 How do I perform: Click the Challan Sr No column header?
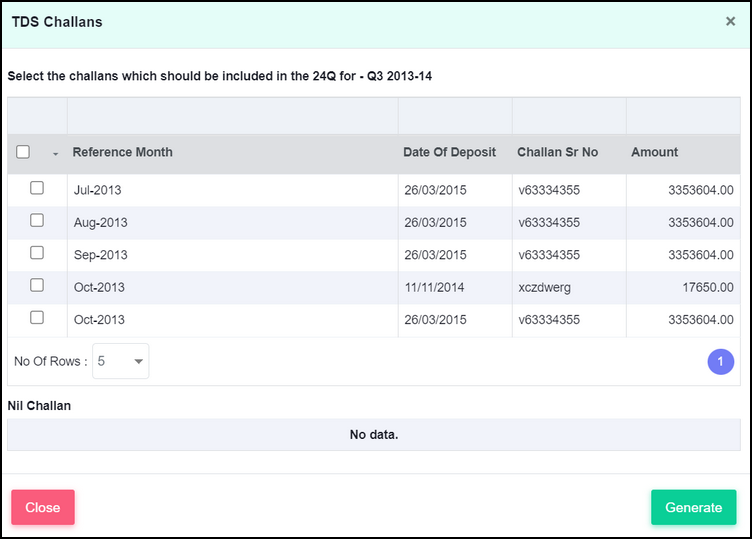coord(557,152)
